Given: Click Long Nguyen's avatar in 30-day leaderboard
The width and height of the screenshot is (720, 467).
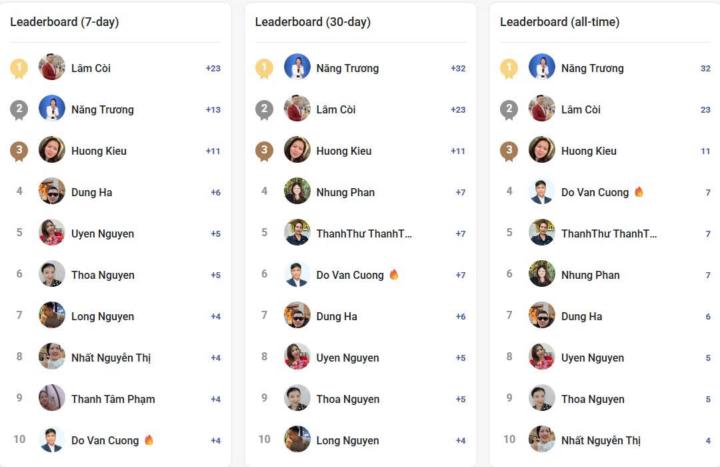Looking at the screenshot, I should [x=297, y=439].
